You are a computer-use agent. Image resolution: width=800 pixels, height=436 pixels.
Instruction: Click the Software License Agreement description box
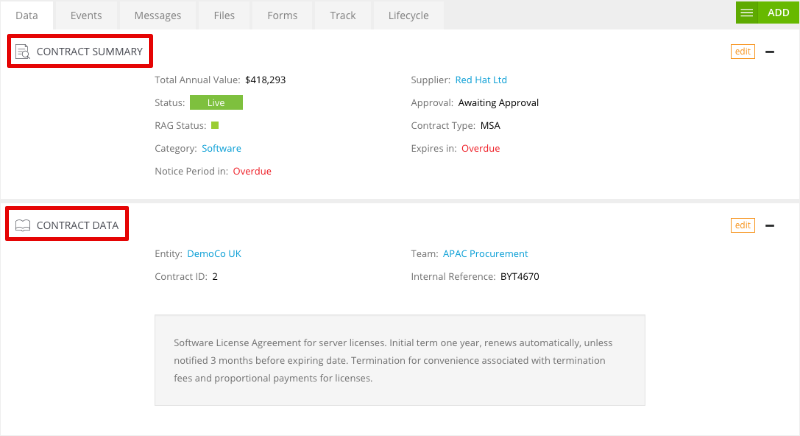[x=400, y=360]
